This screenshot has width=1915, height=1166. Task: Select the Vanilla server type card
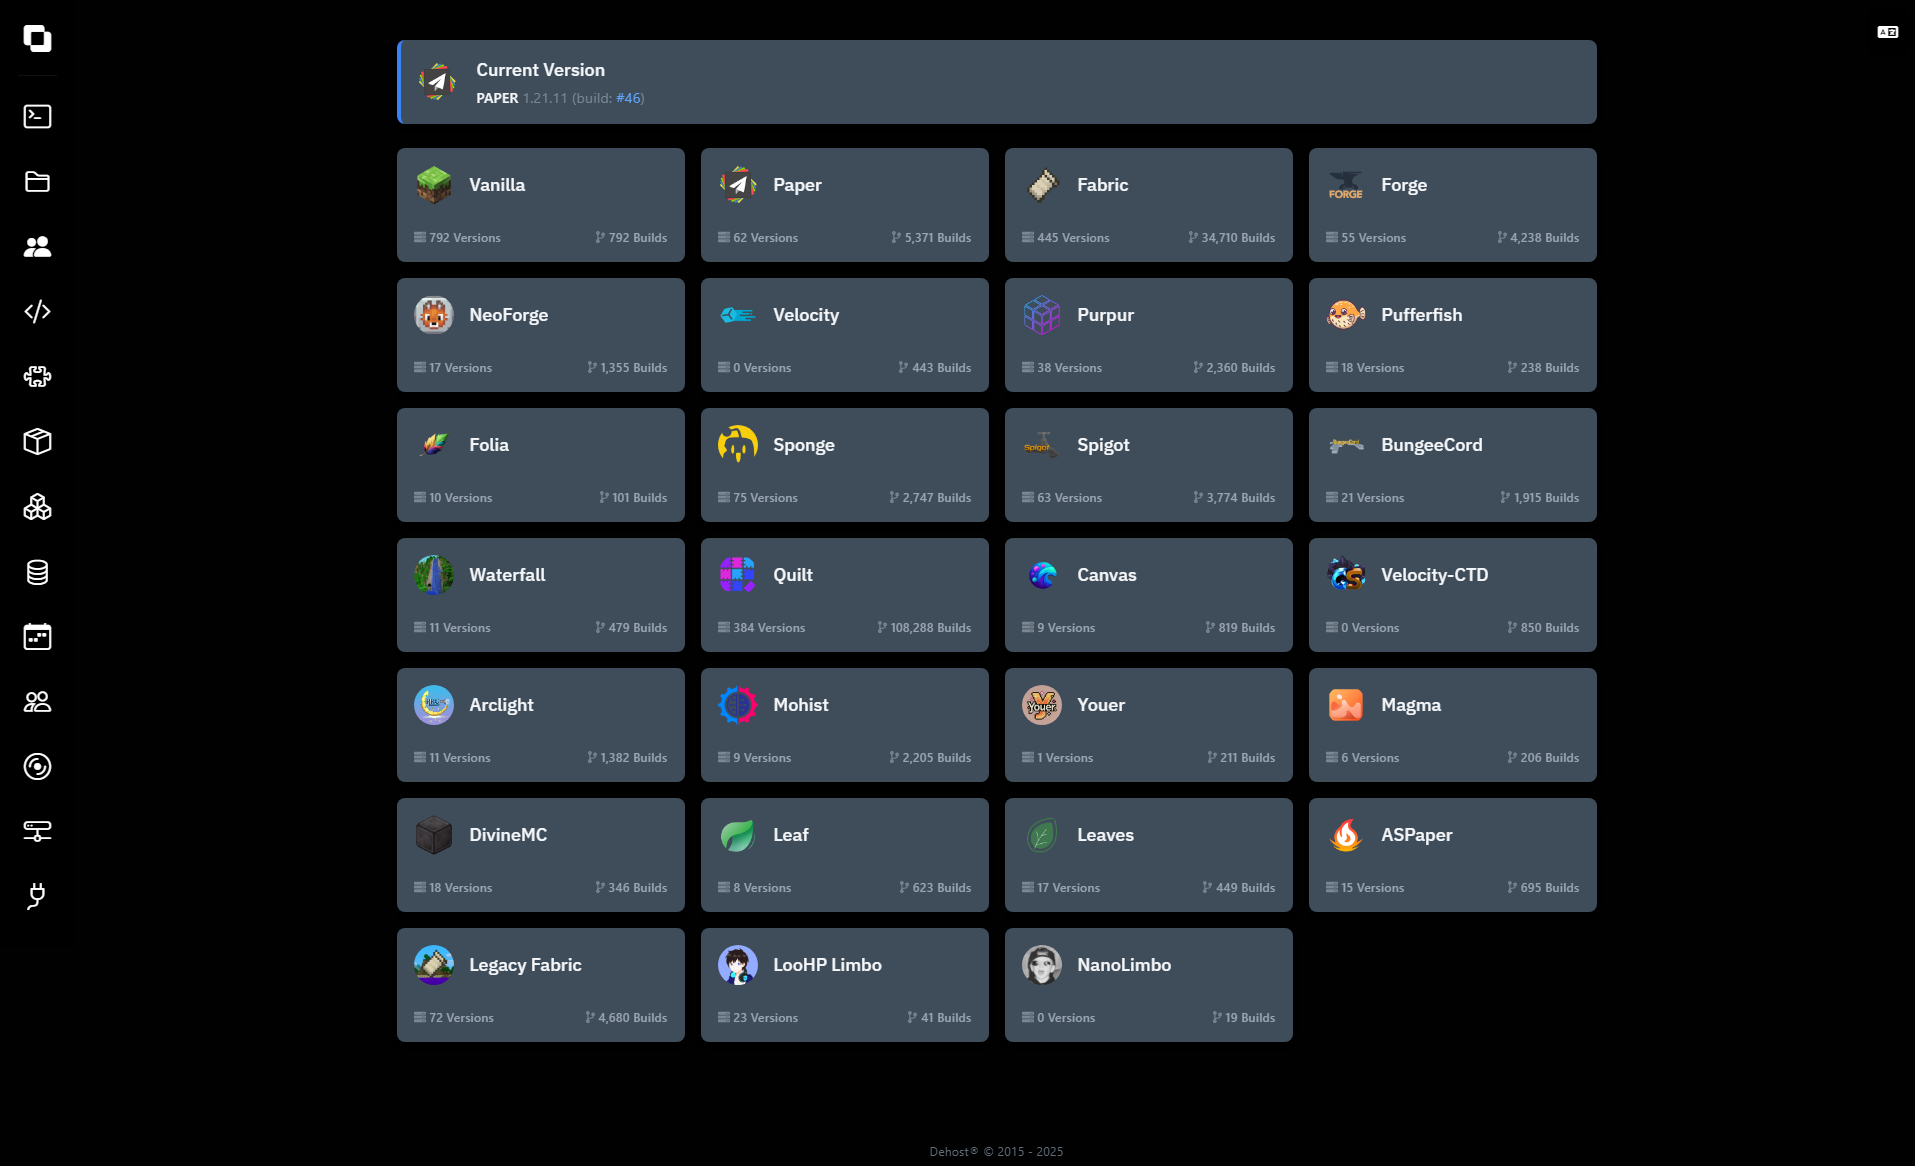point(540,205)
